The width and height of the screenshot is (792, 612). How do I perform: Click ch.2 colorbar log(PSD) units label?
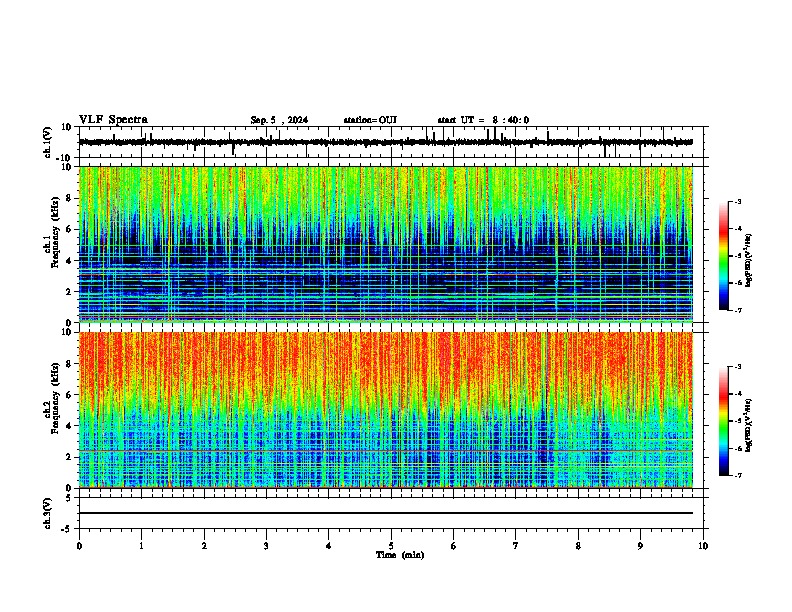pyautogui.click(x=748, y=425)
